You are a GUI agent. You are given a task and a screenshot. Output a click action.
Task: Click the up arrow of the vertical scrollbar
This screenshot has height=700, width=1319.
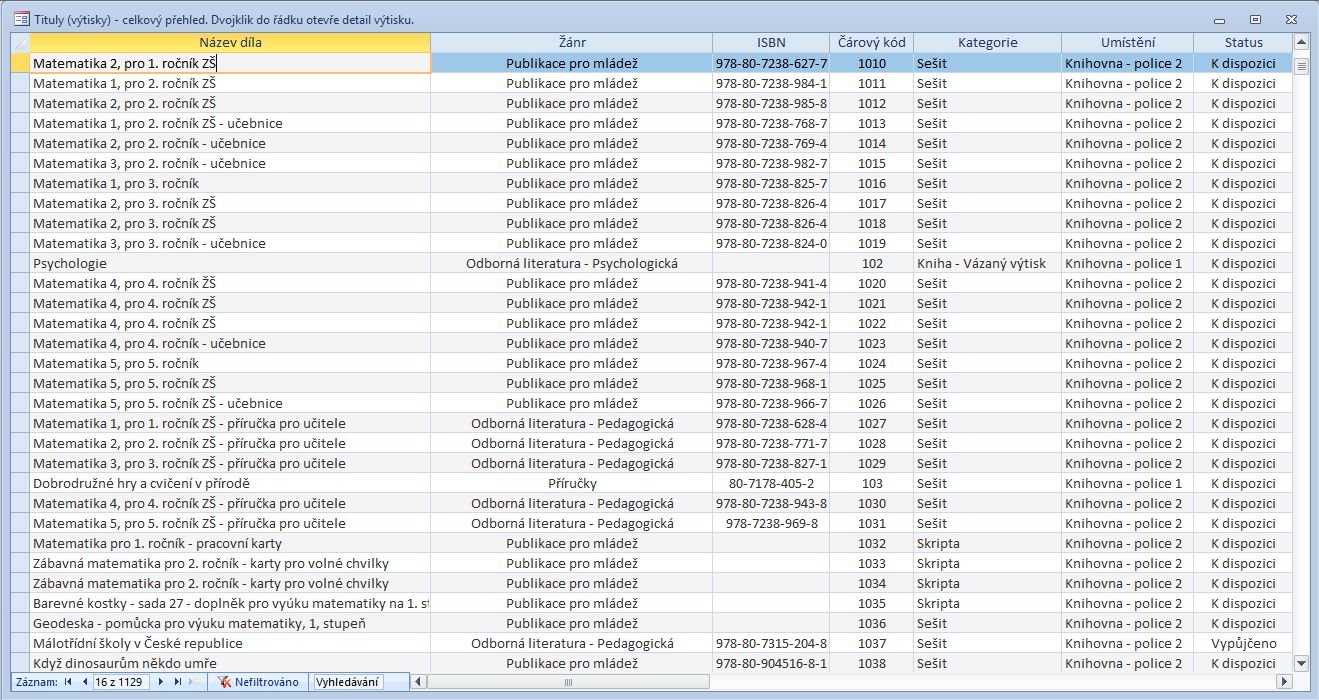[1301, 42]
